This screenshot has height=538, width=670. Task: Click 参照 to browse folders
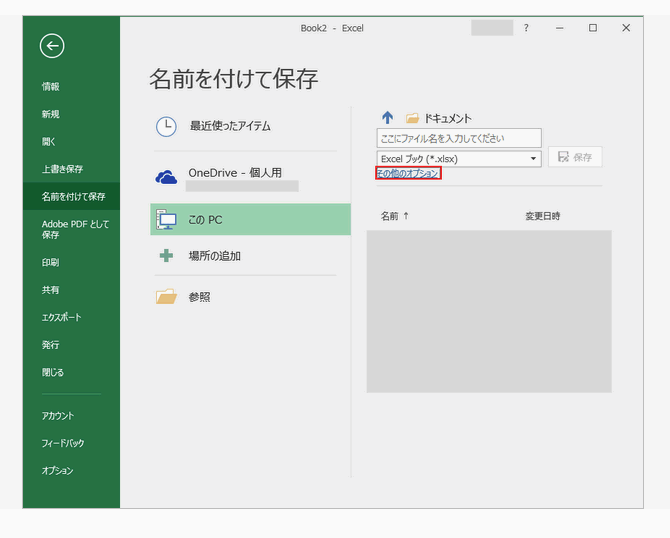[200, 297]
